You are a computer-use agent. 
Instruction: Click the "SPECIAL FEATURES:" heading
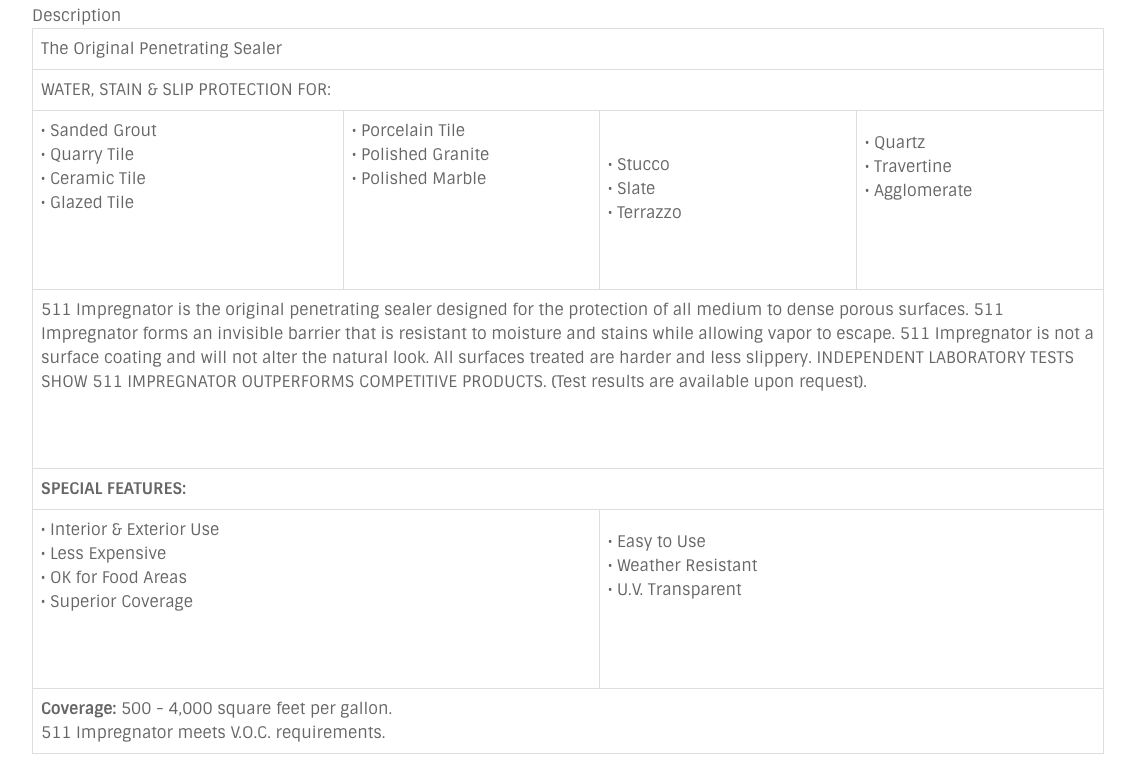point(113,488)
